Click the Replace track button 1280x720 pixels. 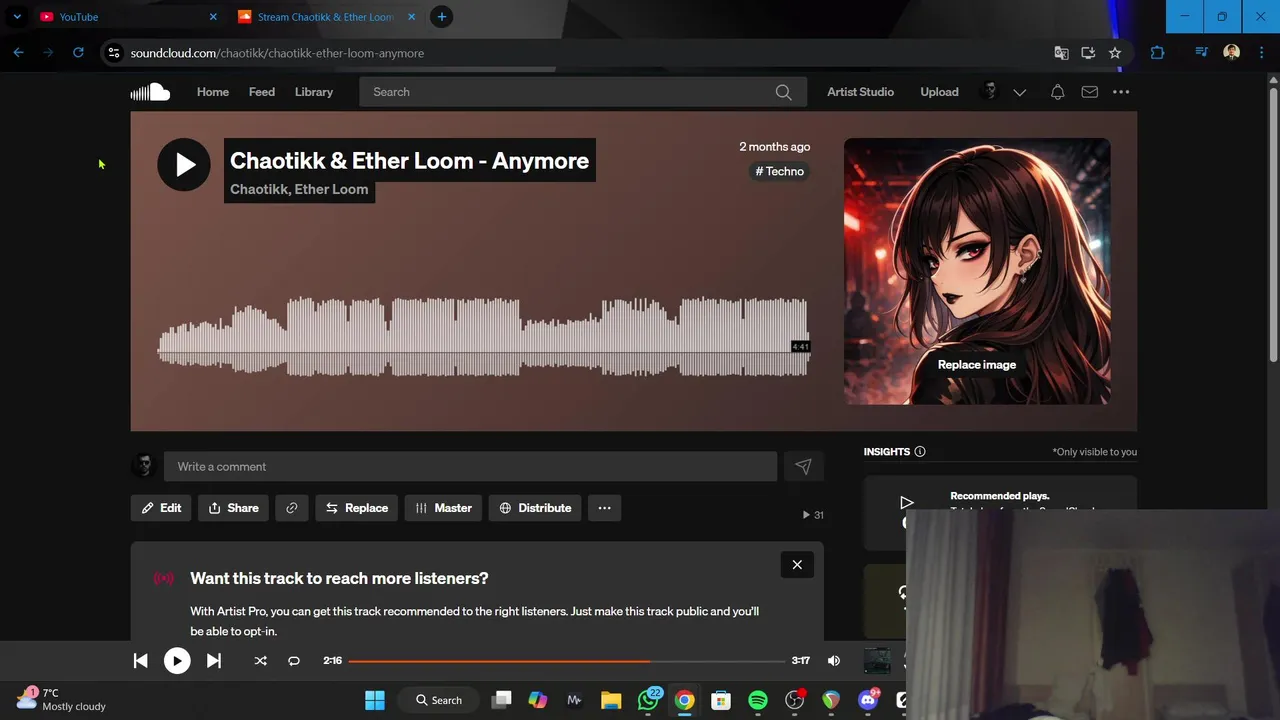click(357, 508)
